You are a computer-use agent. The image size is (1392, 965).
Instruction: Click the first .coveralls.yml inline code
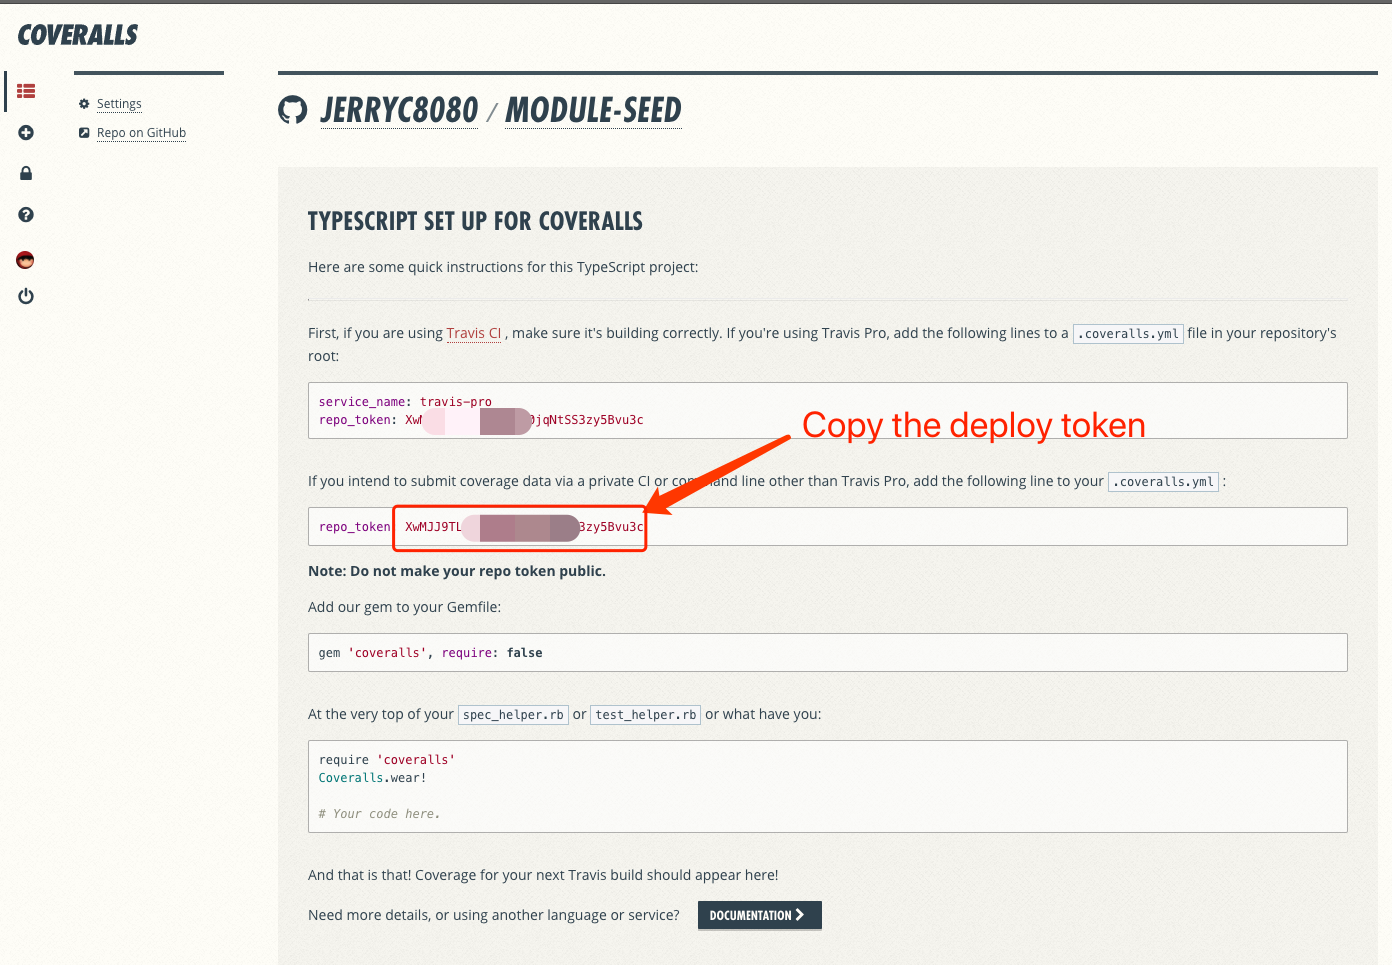pos(1128,334)
